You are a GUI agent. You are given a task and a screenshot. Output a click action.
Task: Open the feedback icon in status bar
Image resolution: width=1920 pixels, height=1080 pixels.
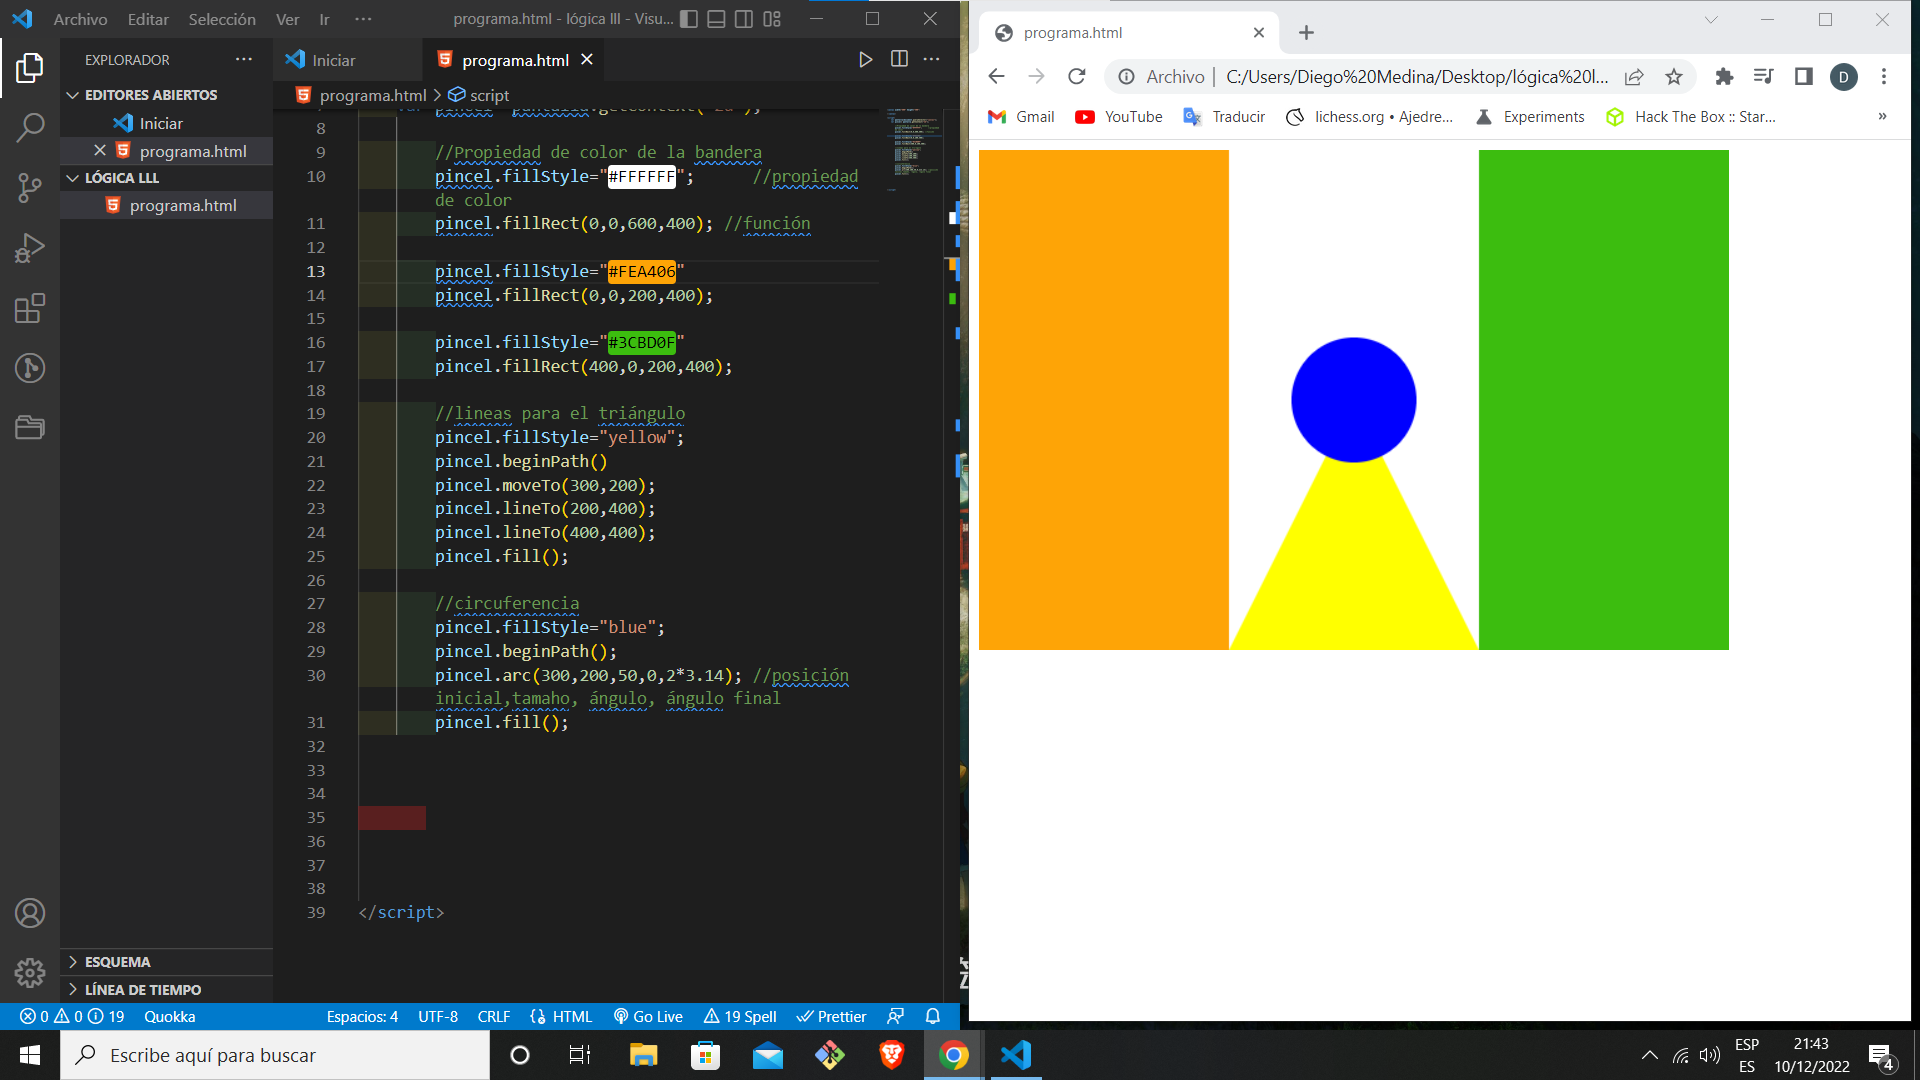pyautogui.click(x=896, y=1017)
